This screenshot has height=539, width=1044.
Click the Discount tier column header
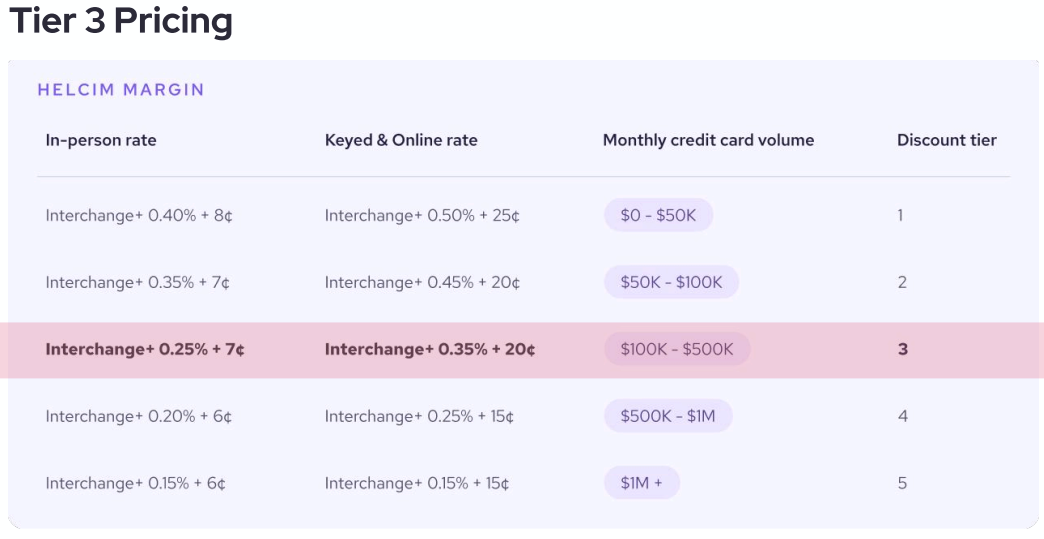(x=947, y=140)
